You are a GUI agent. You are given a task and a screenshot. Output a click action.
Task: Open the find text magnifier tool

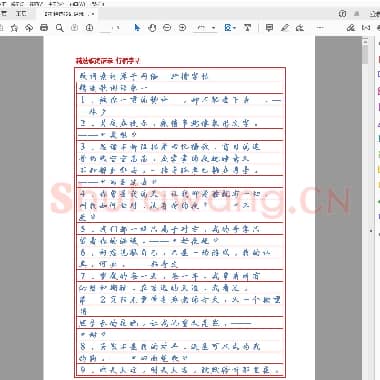59,28
